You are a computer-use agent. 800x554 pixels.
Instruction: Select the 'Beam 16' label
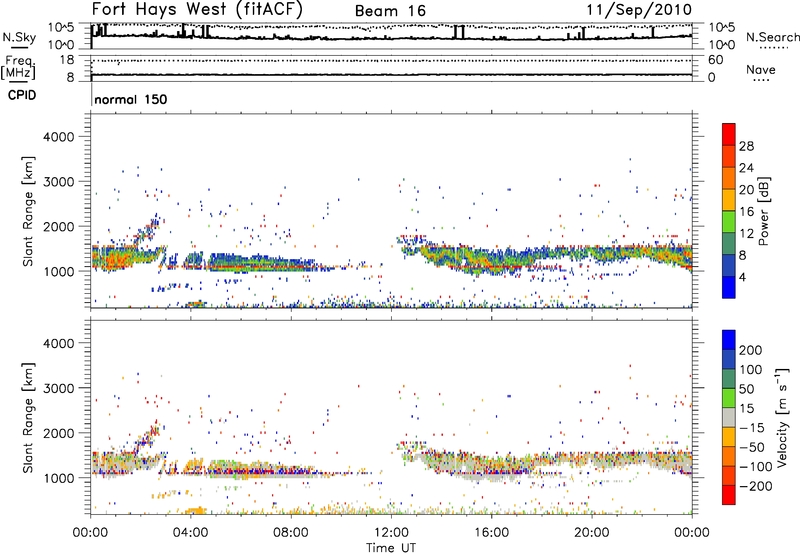(390, 11)
